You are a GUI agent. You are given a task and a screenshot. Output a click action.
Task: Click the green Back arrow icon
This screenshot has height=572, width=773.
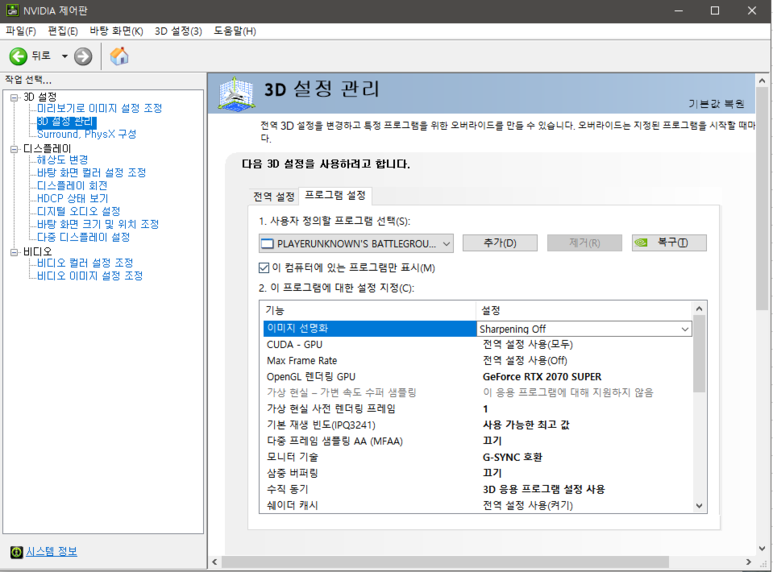point(18,56)
